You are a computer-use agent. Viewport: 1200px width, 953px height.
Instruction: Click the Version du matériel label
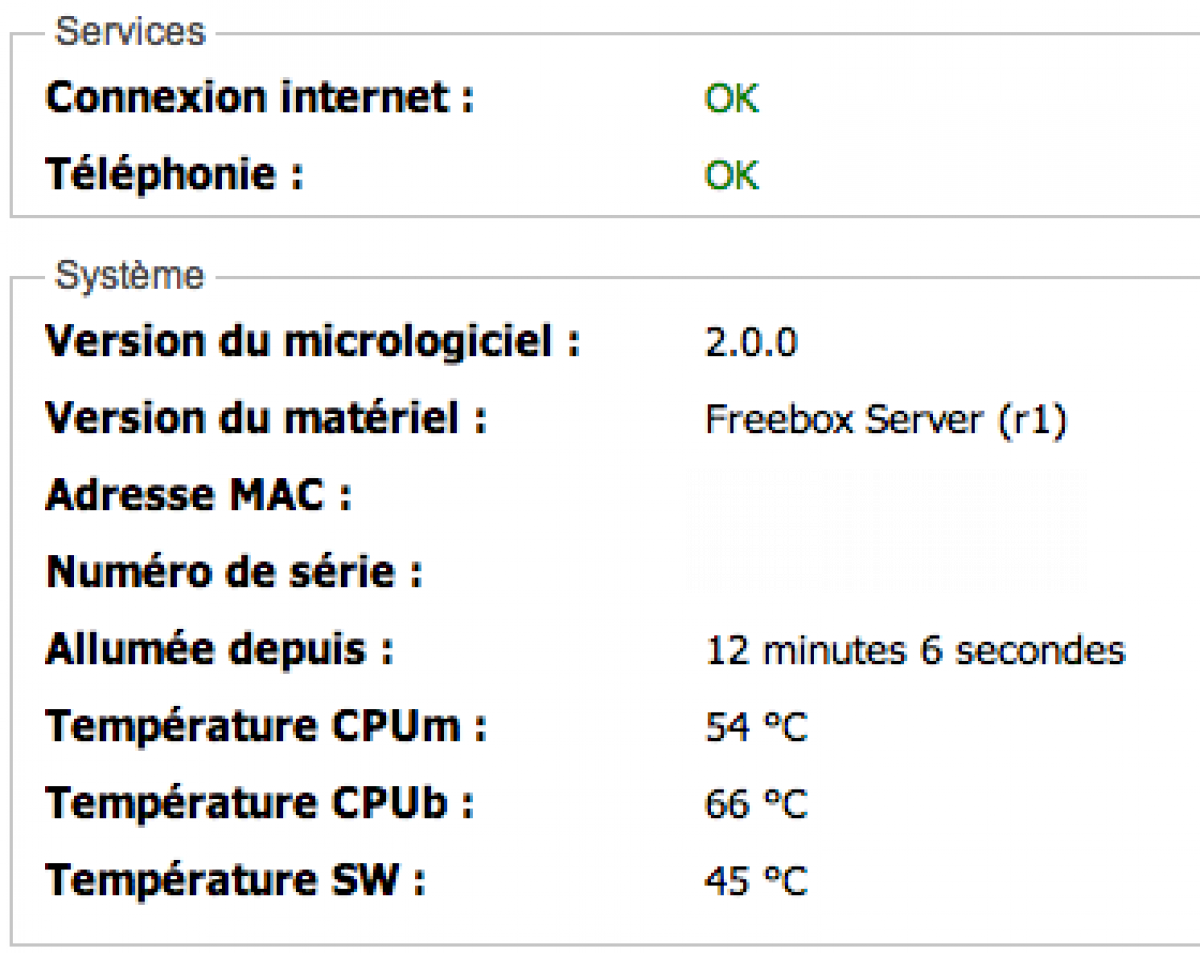[x=266, y=420]
